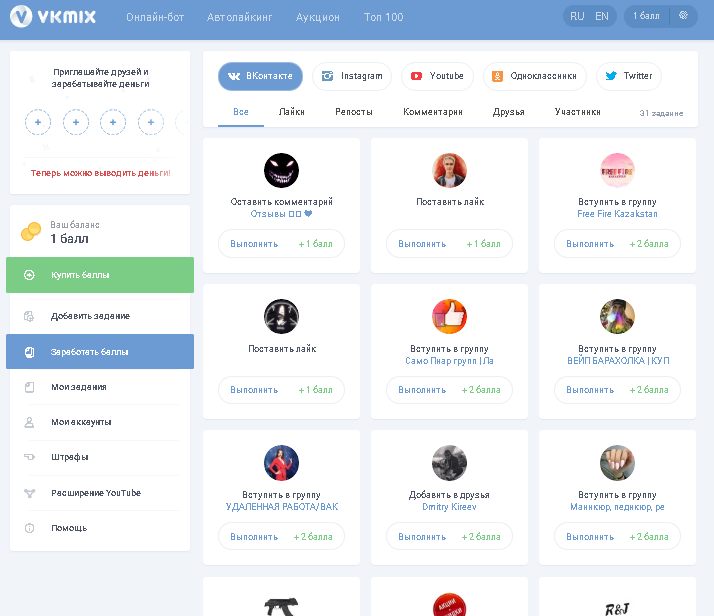Open Топ 100 in top navigation

click(383, 17)
